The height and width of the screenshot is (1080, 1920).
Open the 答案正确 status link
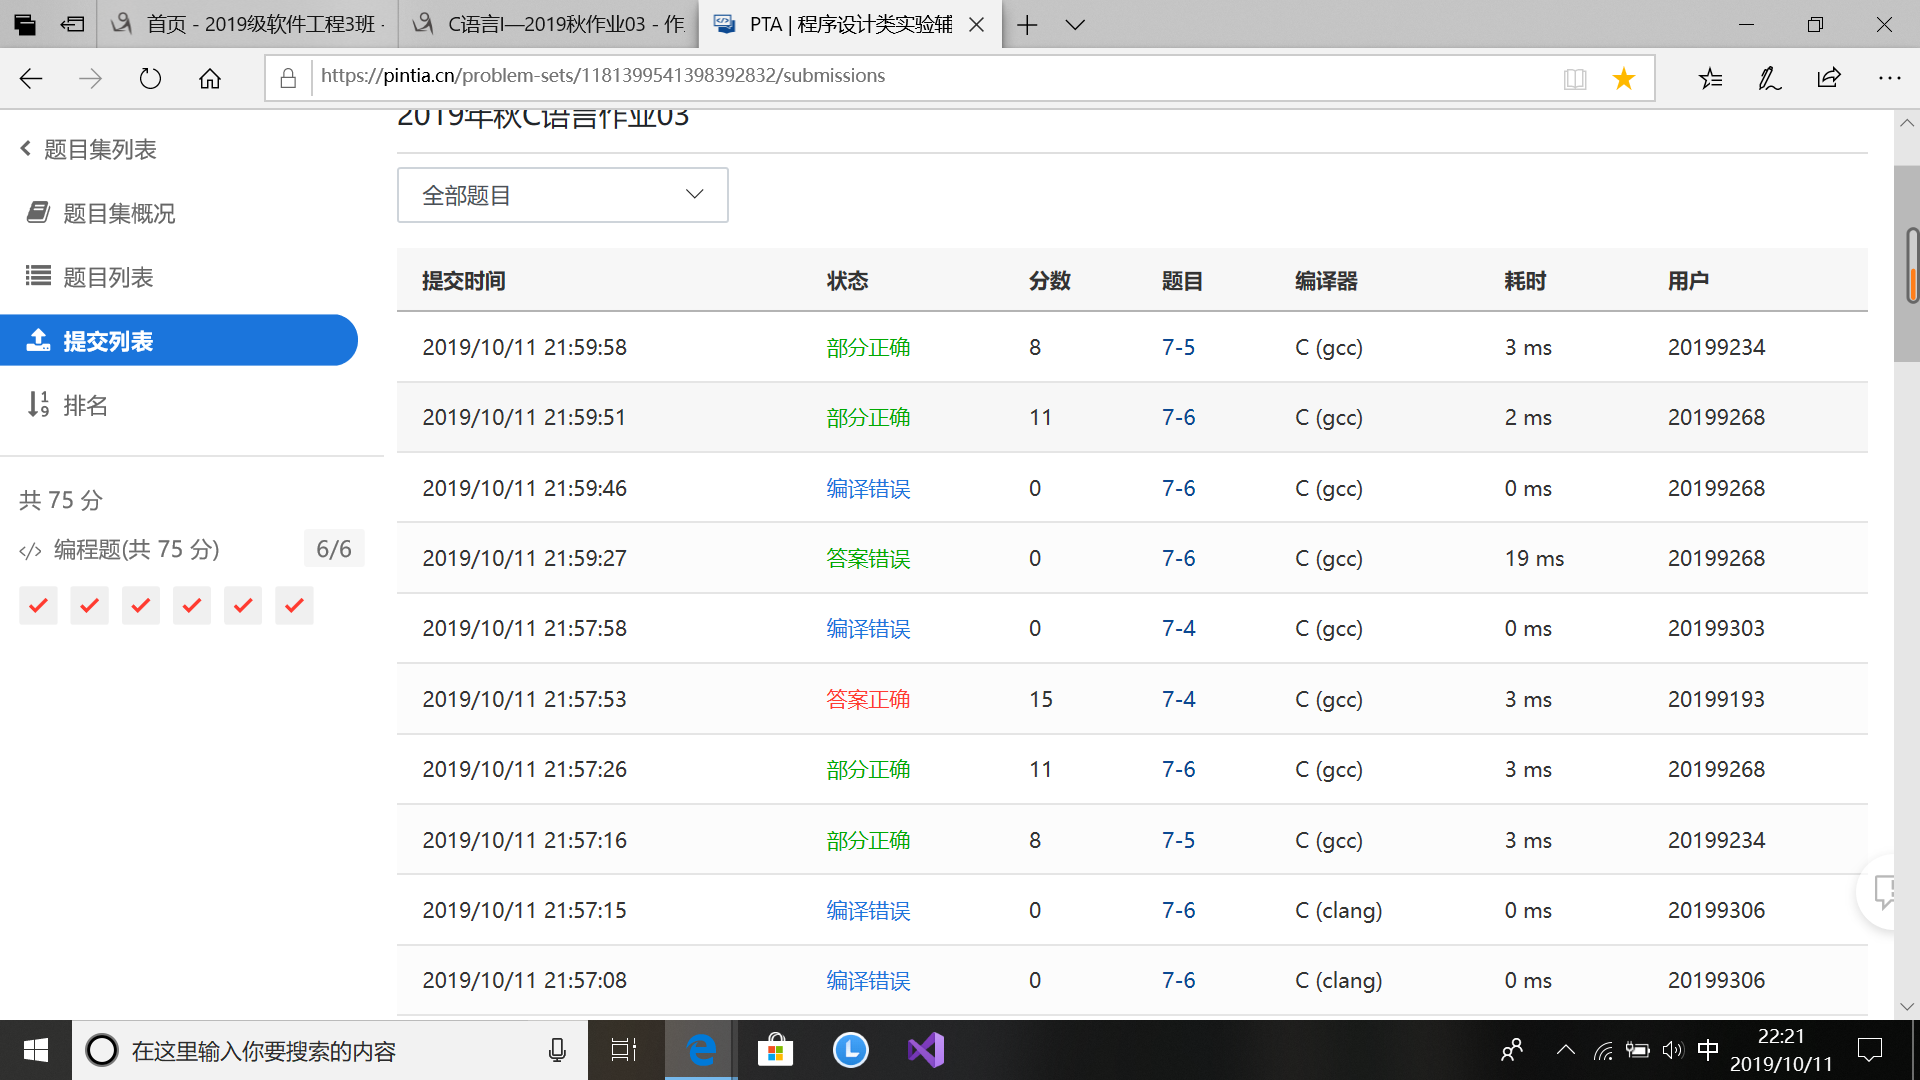(868, 699)
